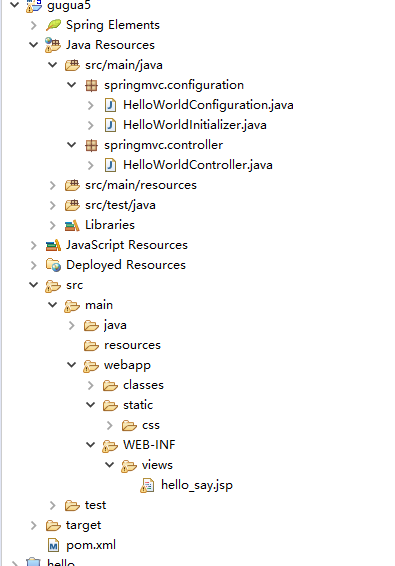Click the static folder icon
The width and height of the screenshot is (395, 566).
[x=110, y=406]
